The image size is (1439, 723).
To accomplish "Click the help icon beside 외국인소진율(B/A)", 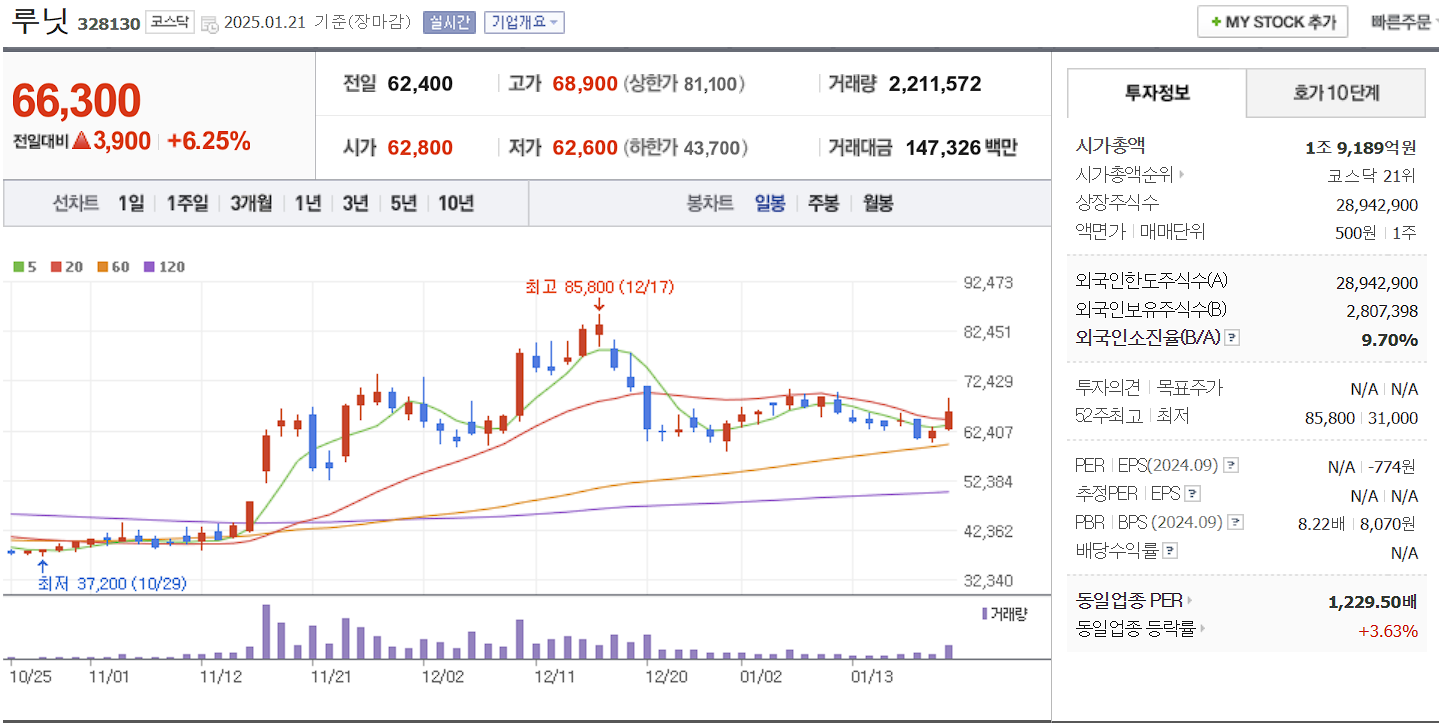I will pos(1231,338).
